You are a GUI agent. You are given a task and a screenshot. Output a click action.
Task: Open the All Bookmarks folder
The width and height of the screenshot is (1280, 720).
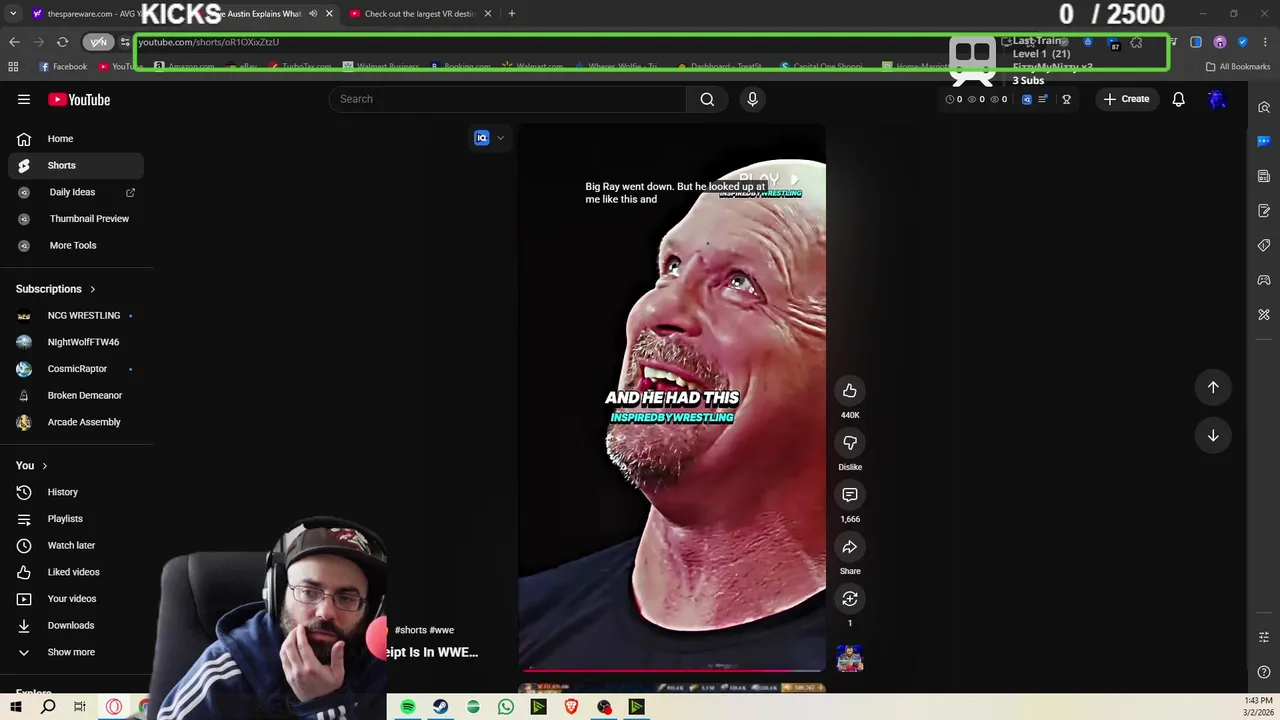(1238, 67)
